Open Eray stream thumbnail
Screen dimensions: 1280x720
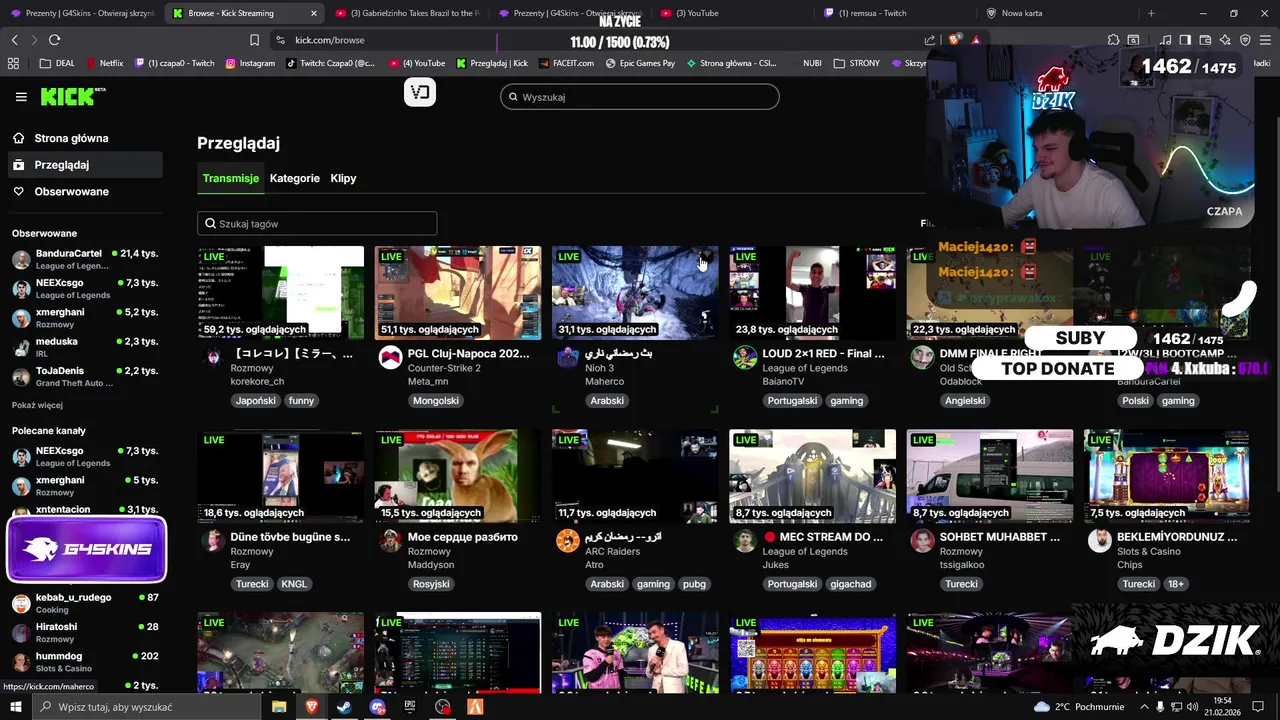pyautogui.click(x=281, y=476)
